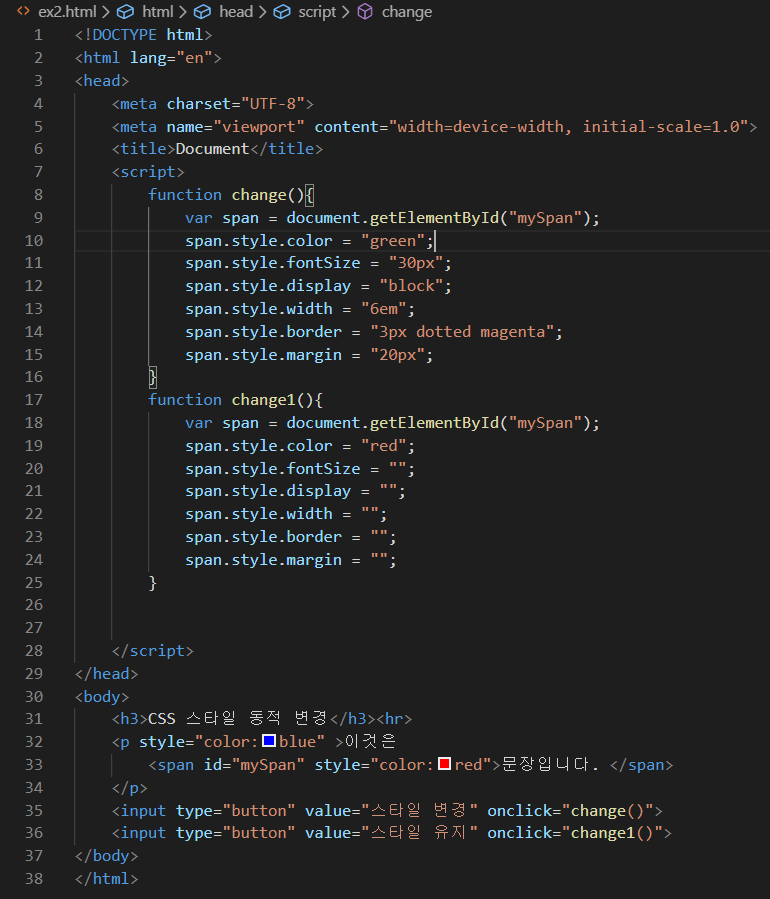Click the purple function icon before change
770x899 pixels.
pos(365,11)
